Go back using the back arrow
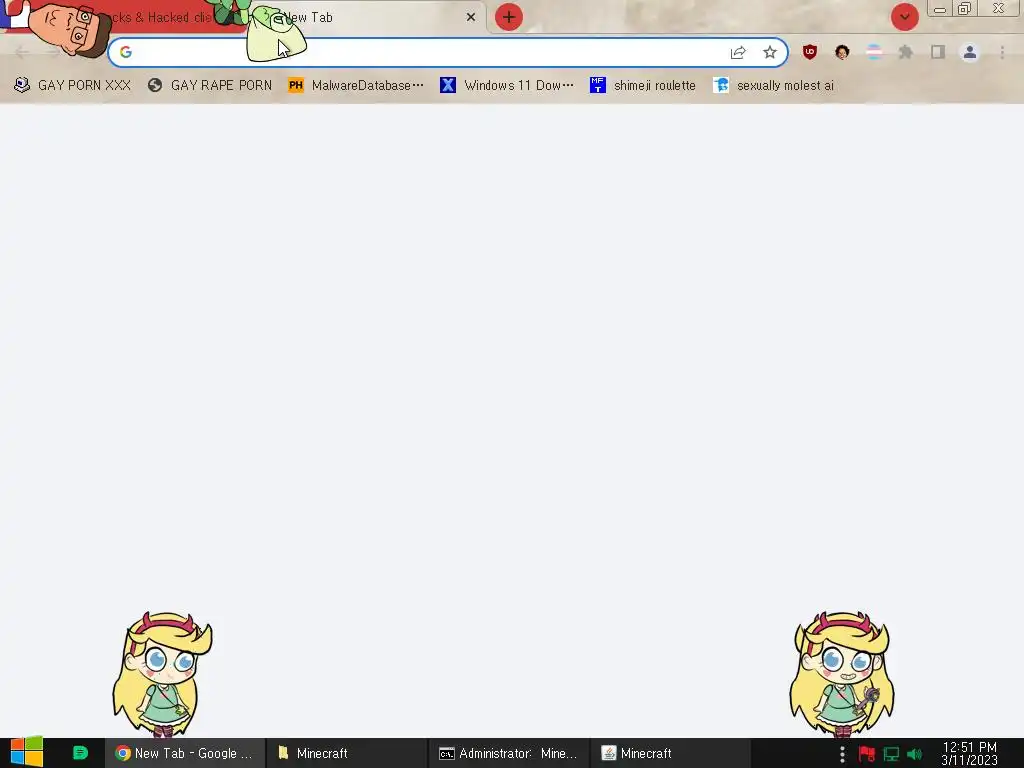Screen dimensions: 1024x768 pos(21,52)
